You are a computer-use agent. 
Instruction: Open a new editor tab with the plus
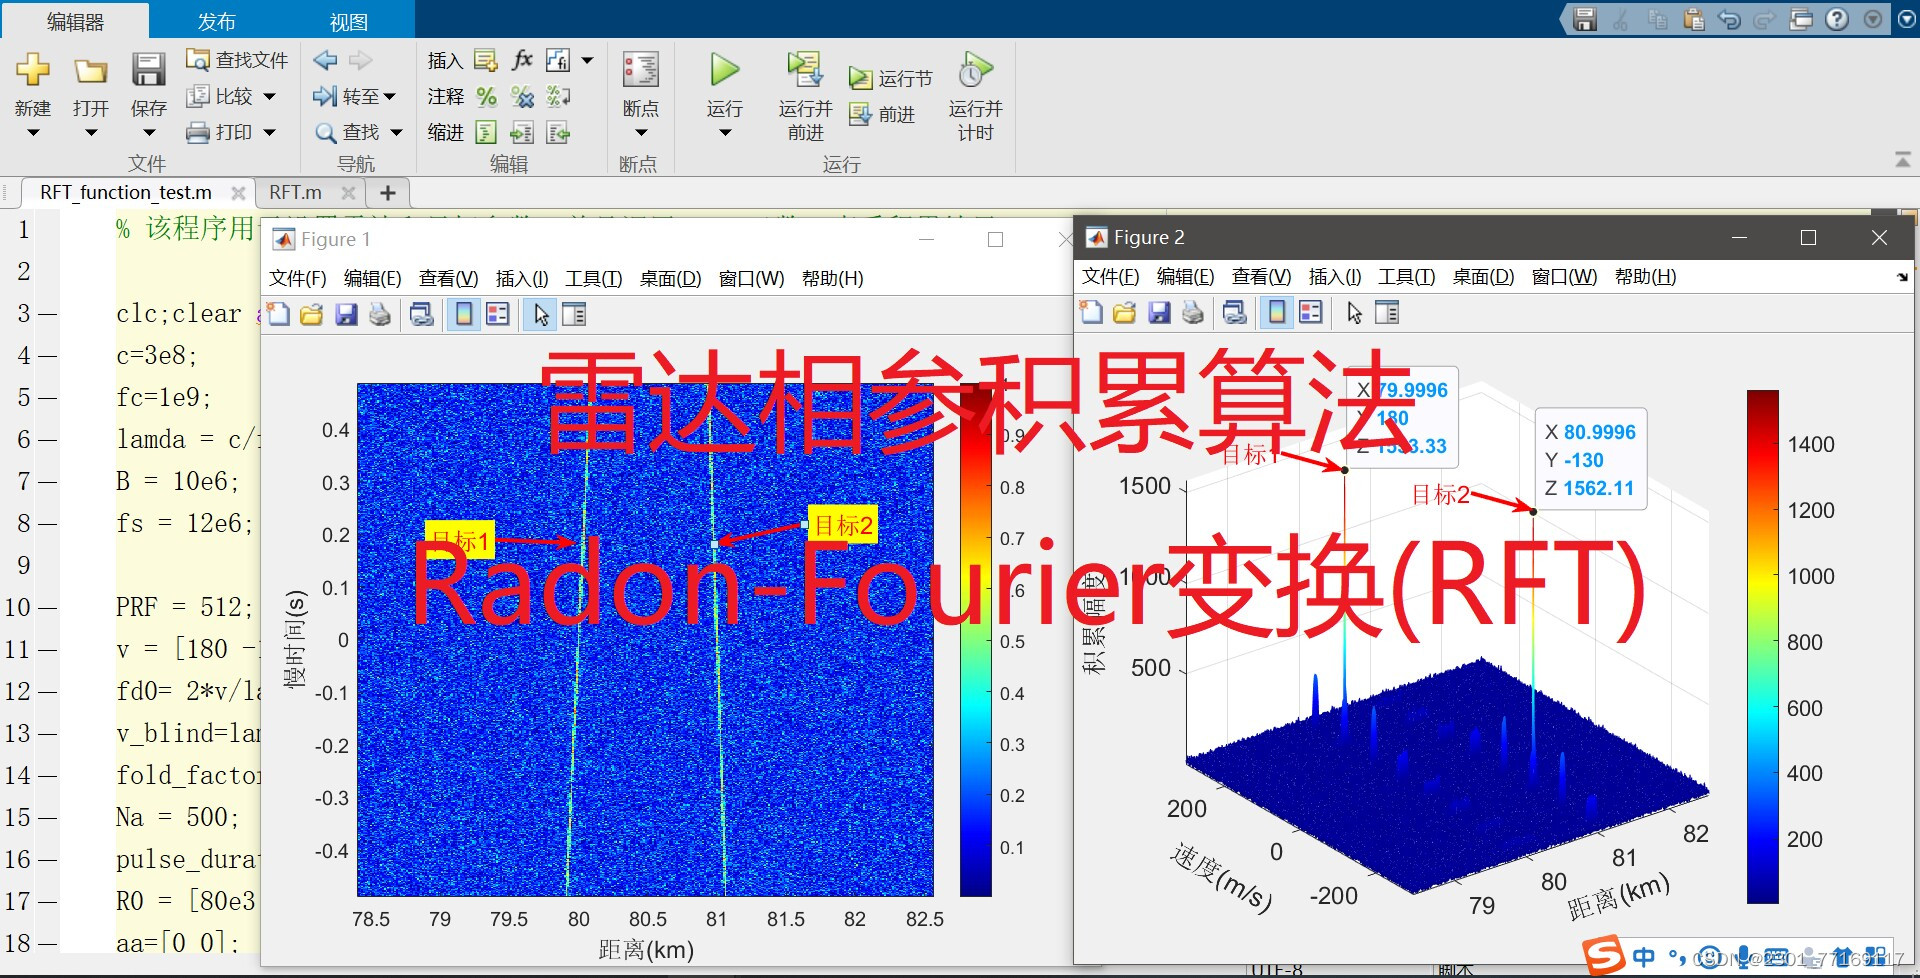click(x=387, y=192)
